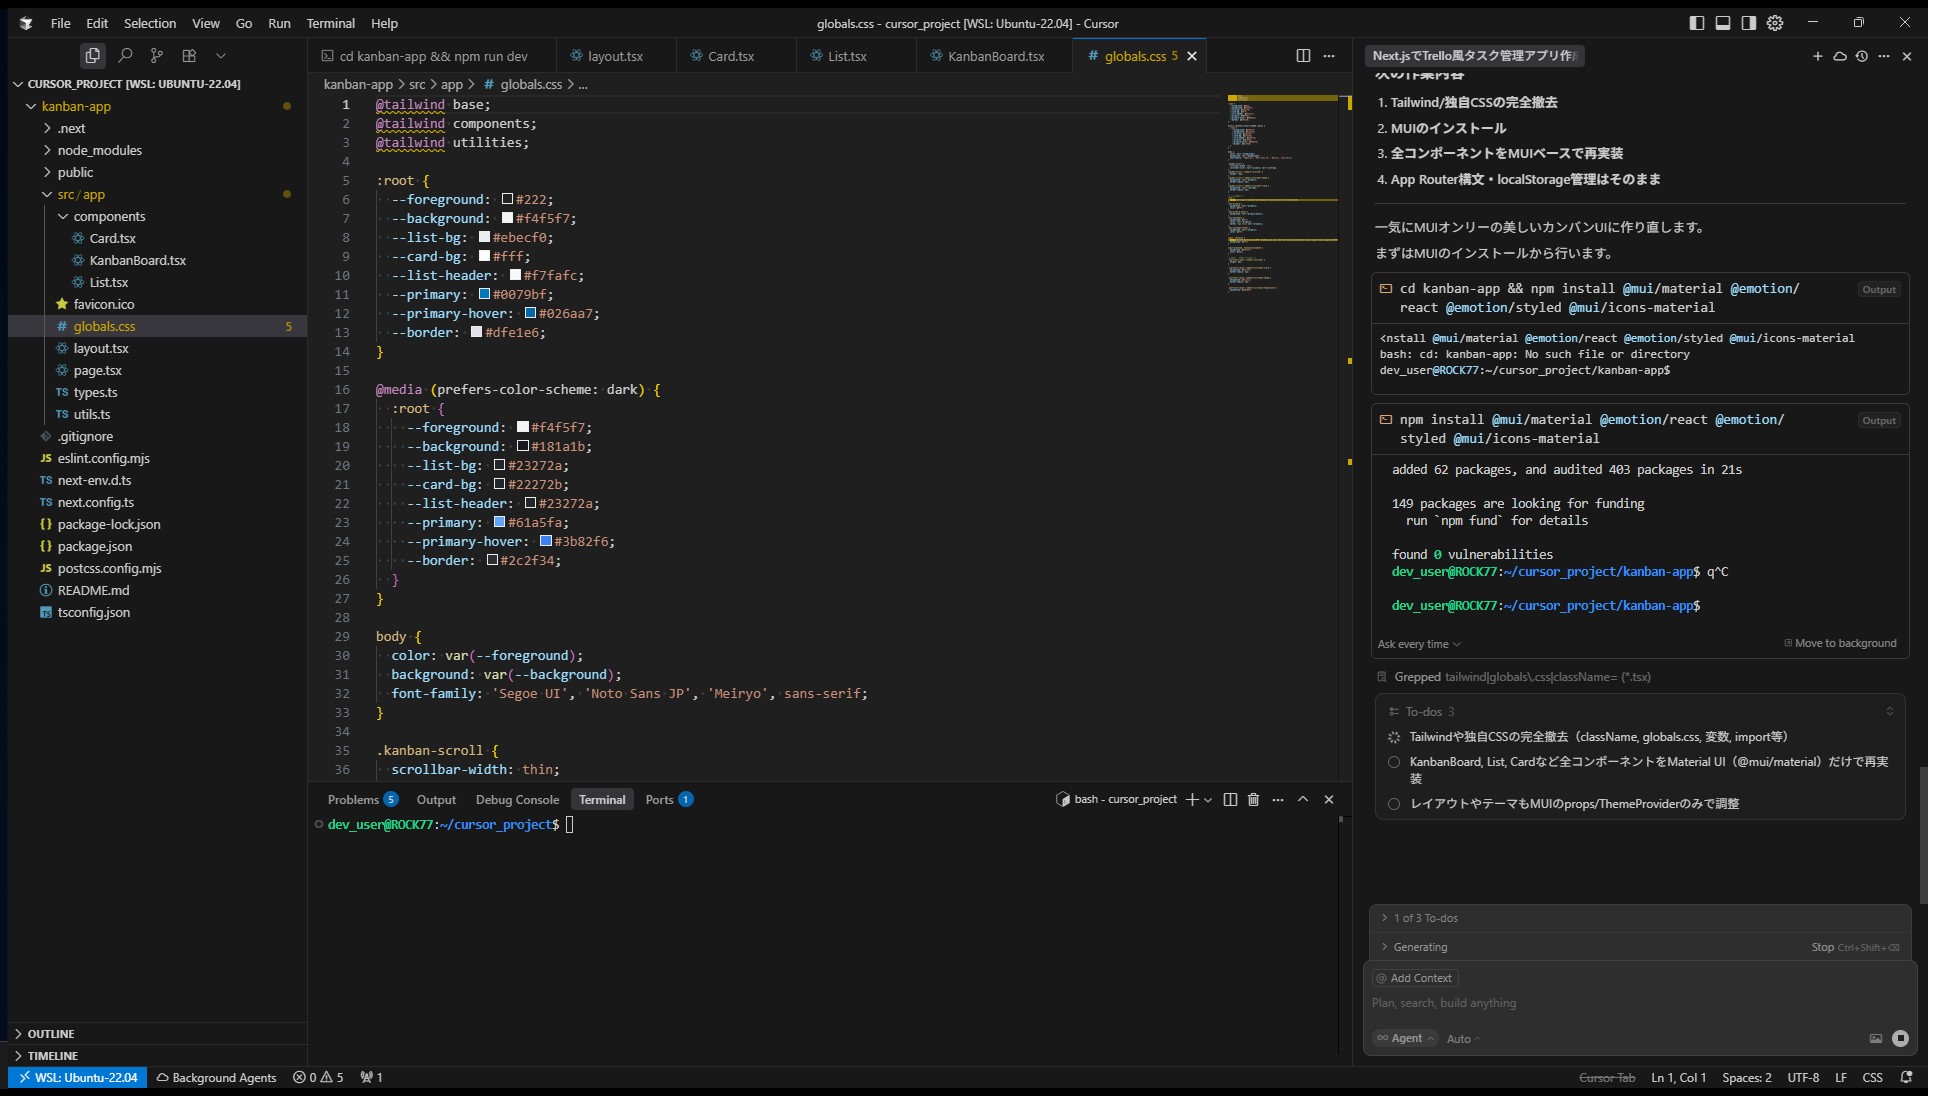Expand the 1 of 3 To-dos section
Viewport: 1936px width, 1096px height.
tap(1425, 918)
